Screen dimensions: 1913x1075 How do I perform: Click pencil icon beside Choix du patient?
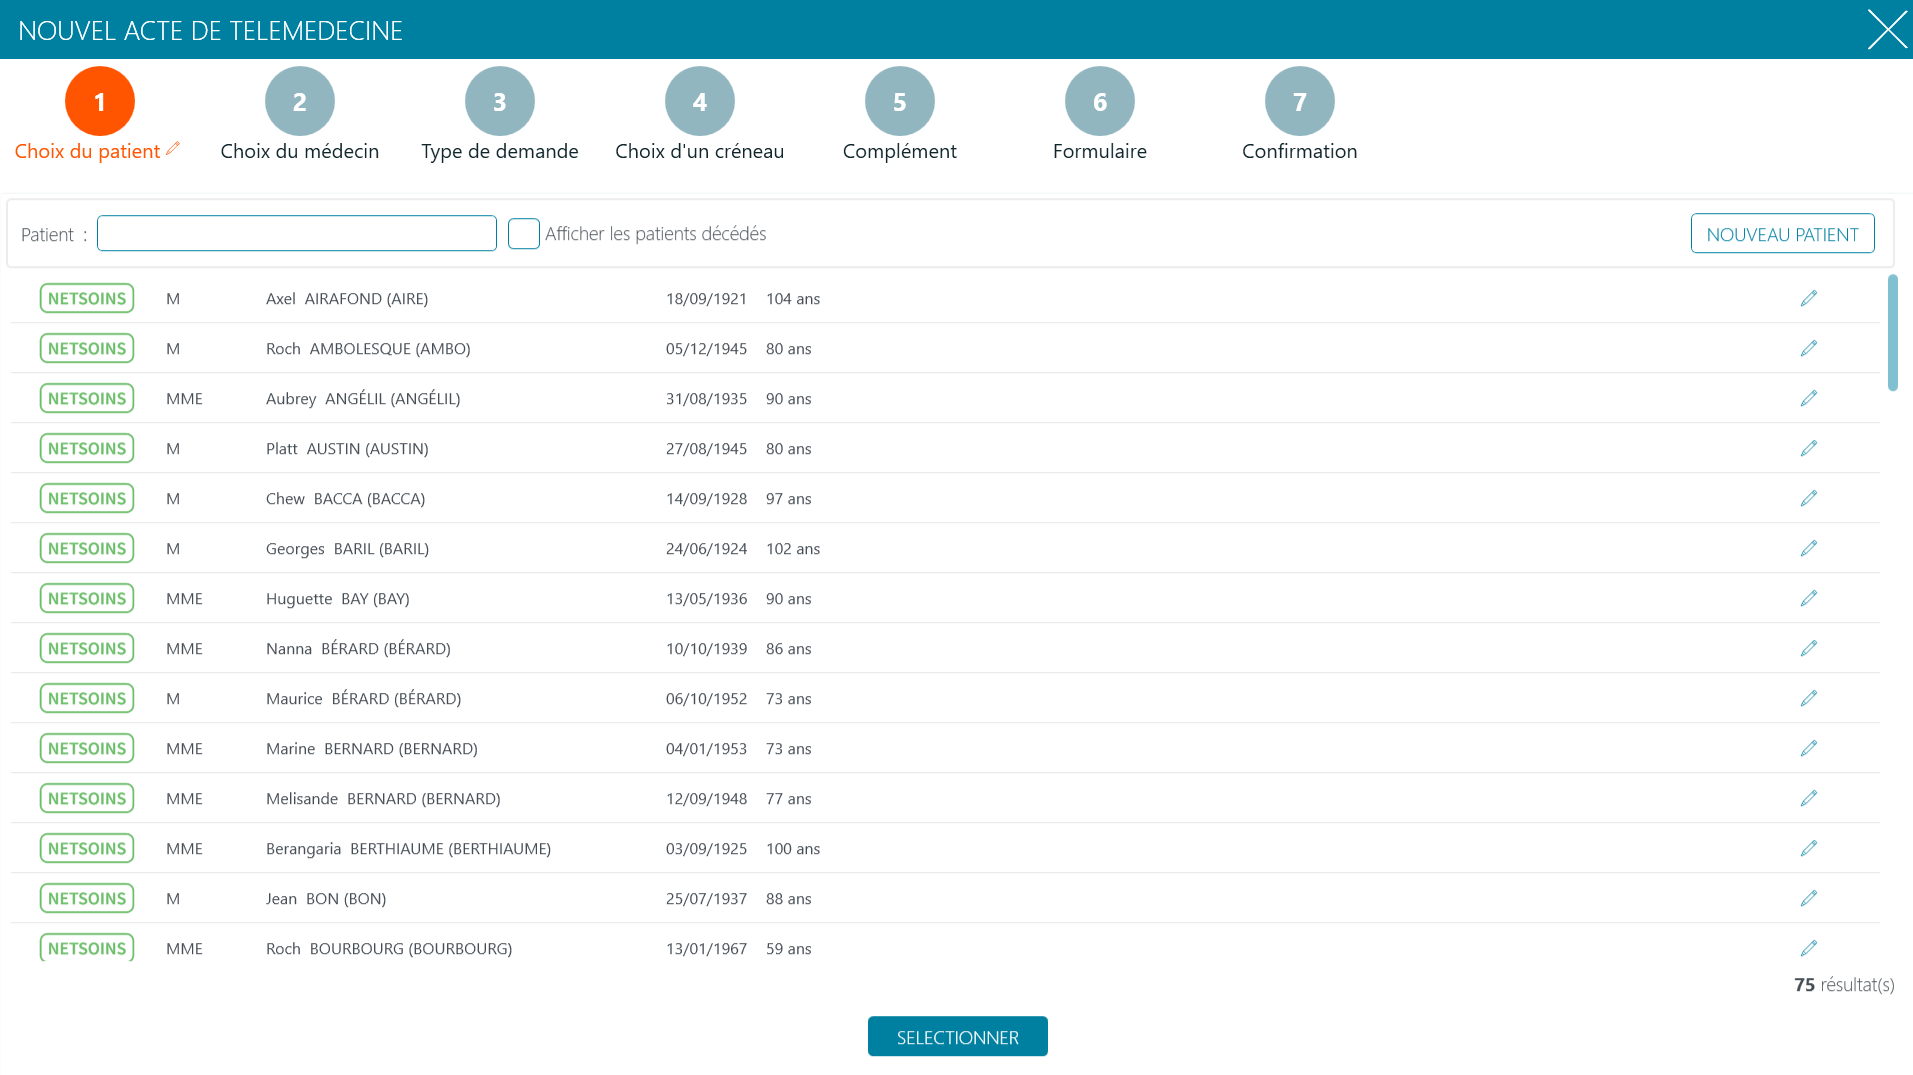[x=173, y=149]
